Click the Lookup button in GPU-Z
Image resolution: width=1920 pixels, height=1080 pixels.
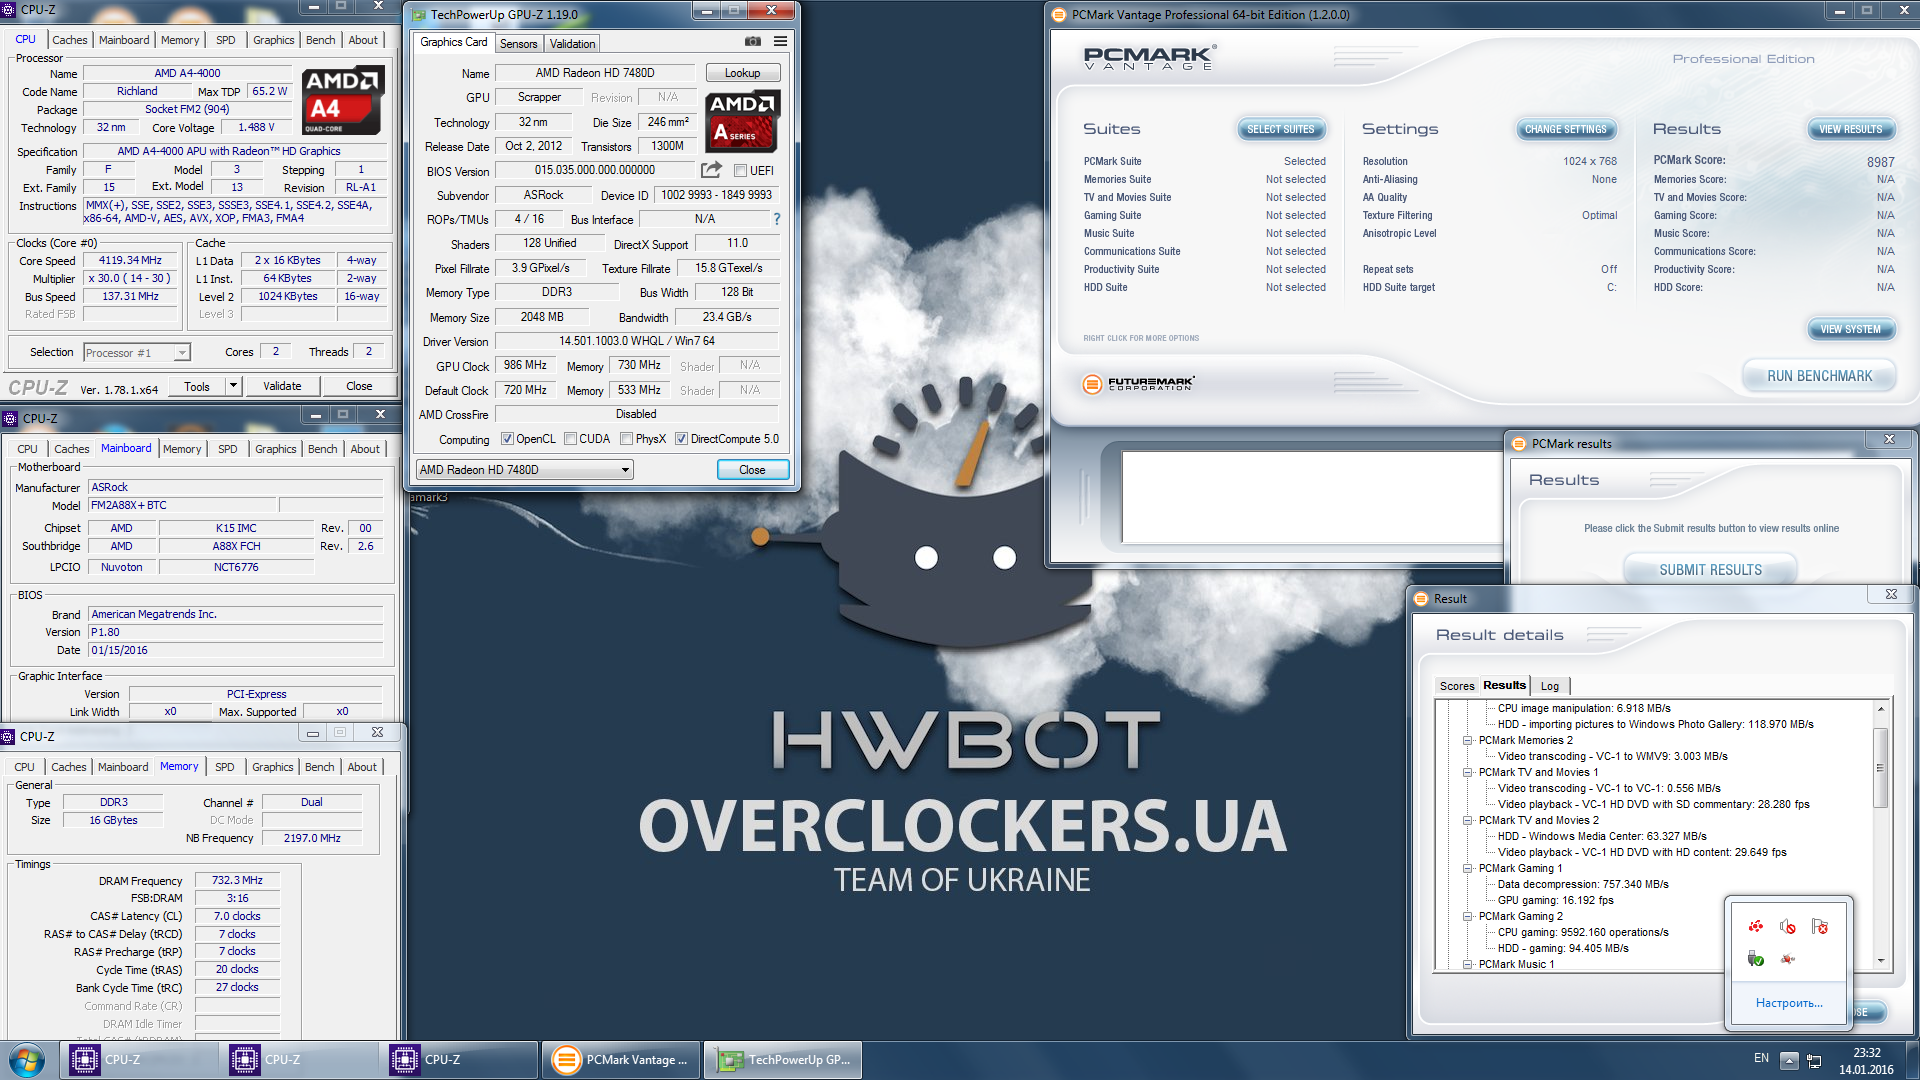click(742, 73)
